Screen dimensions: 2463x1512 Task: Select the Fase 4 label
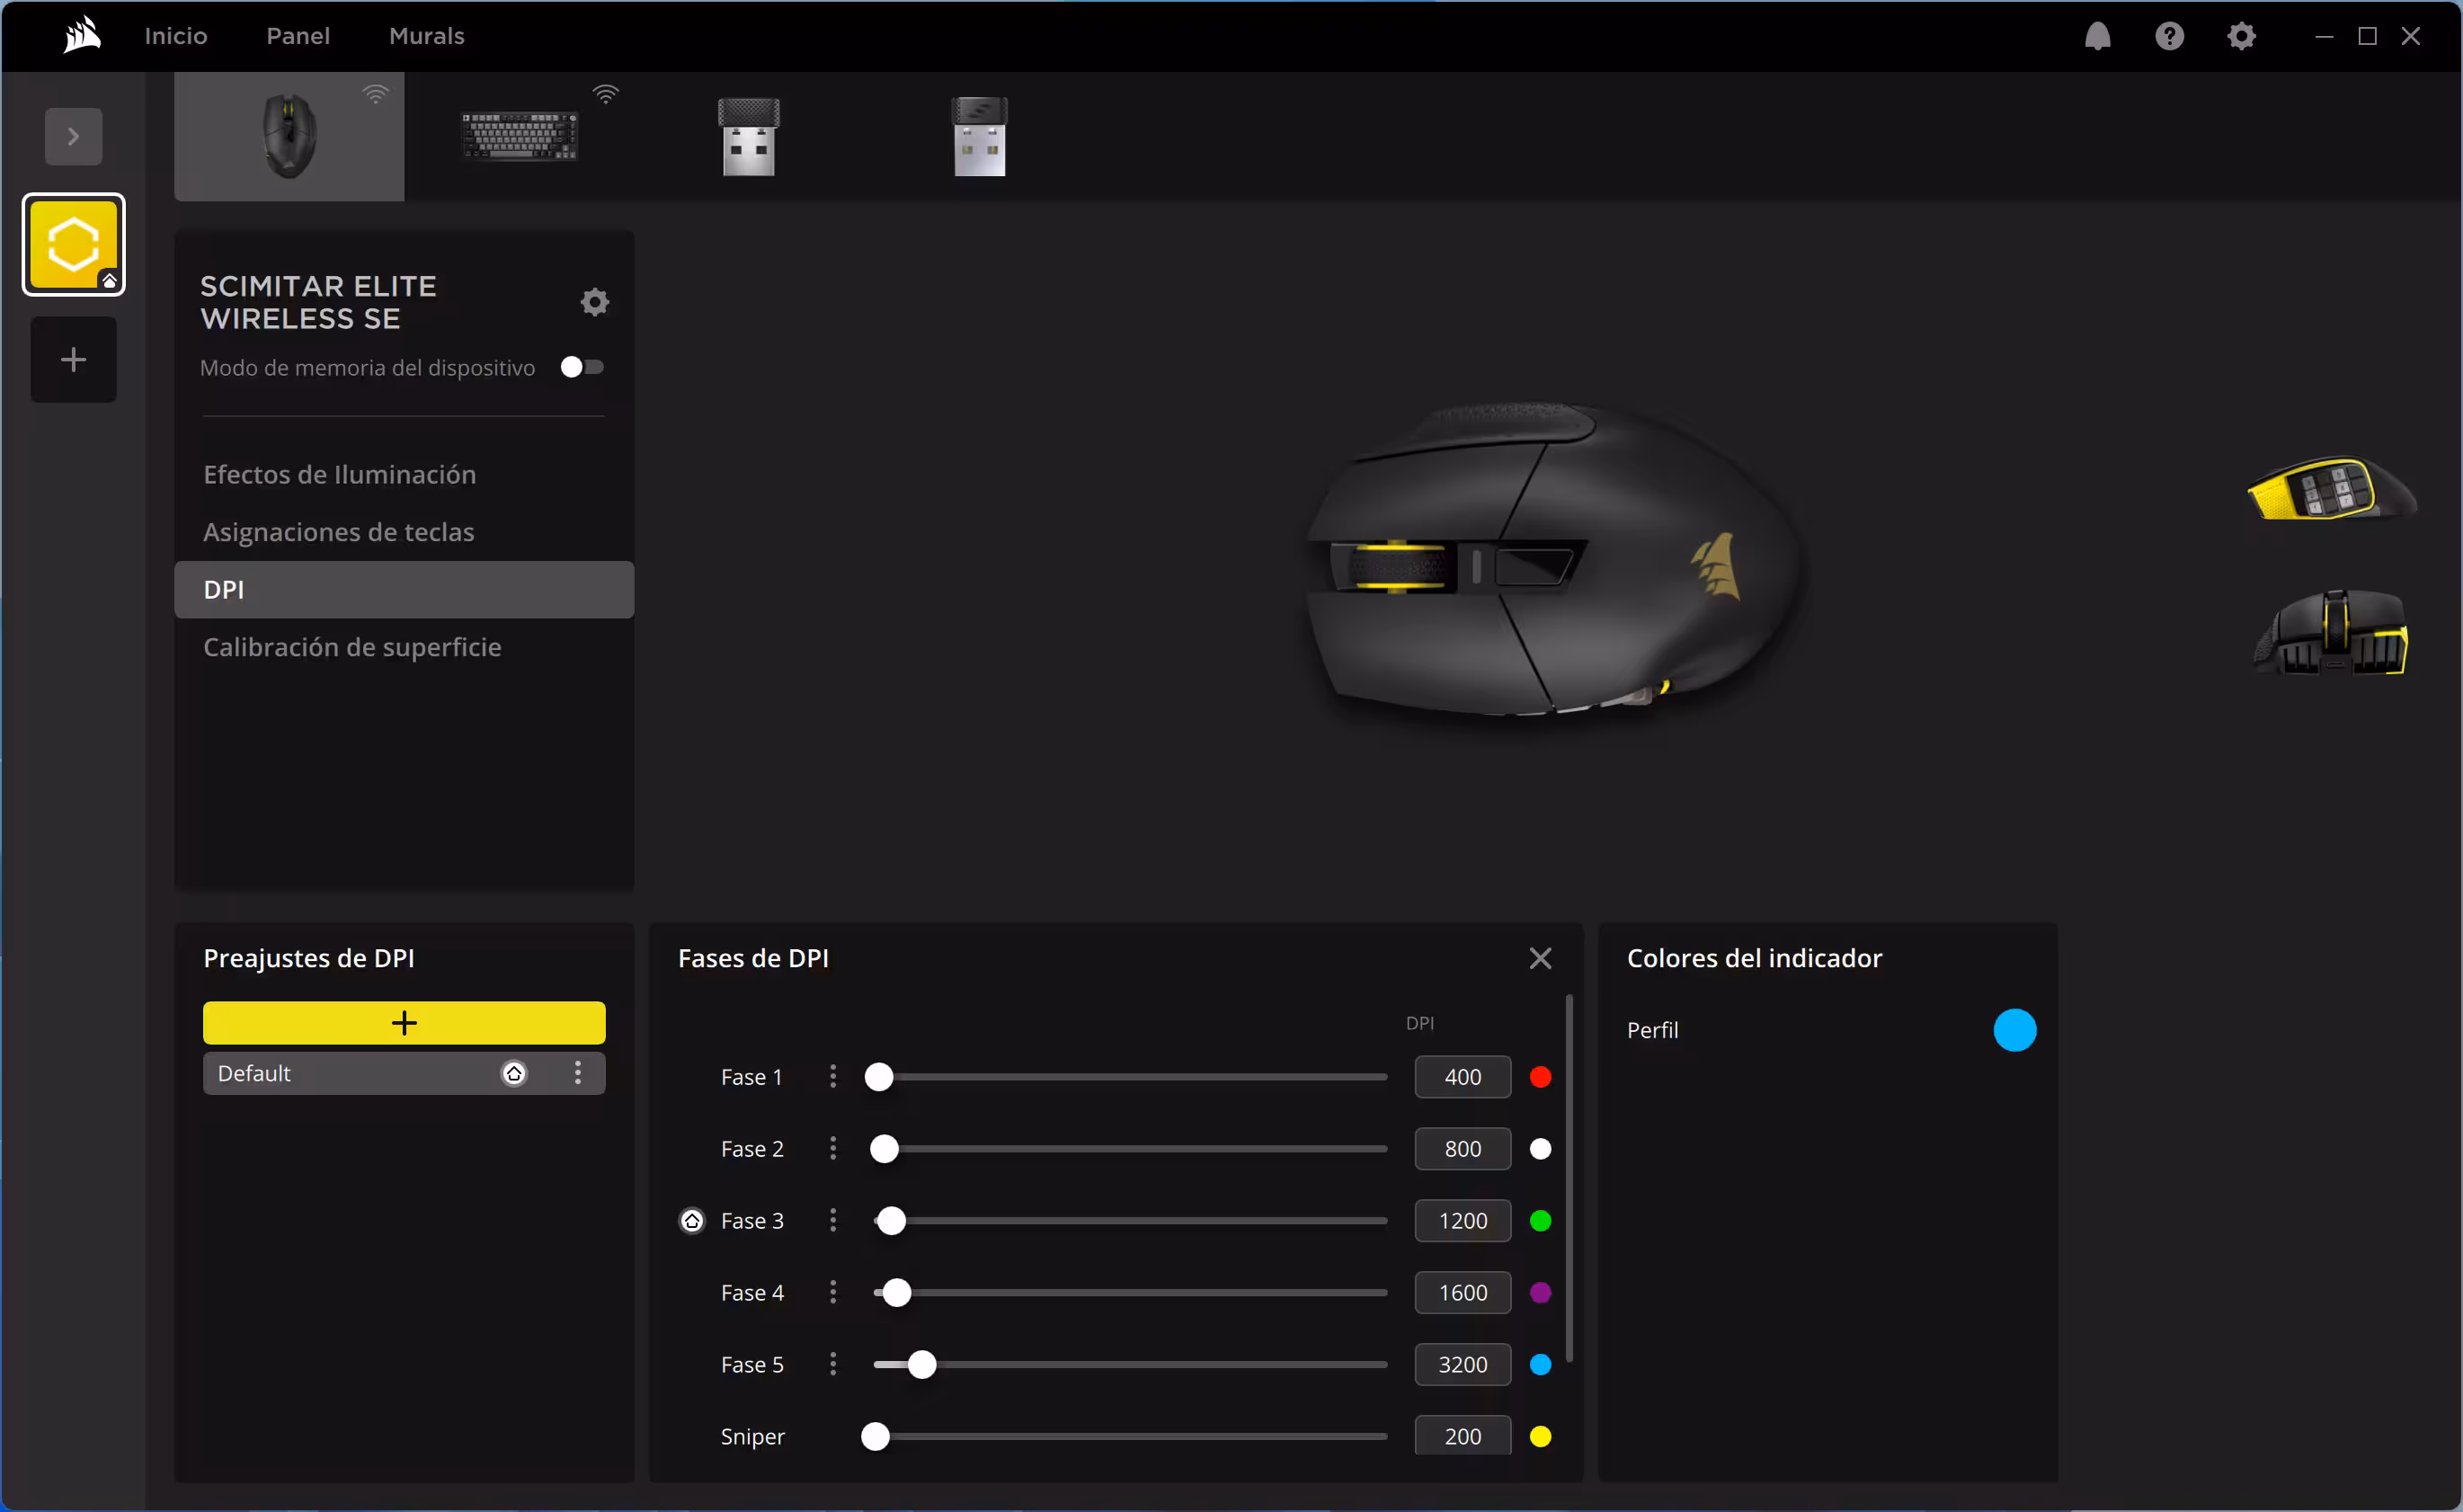pyautogui.click(x=752, y=1293)
